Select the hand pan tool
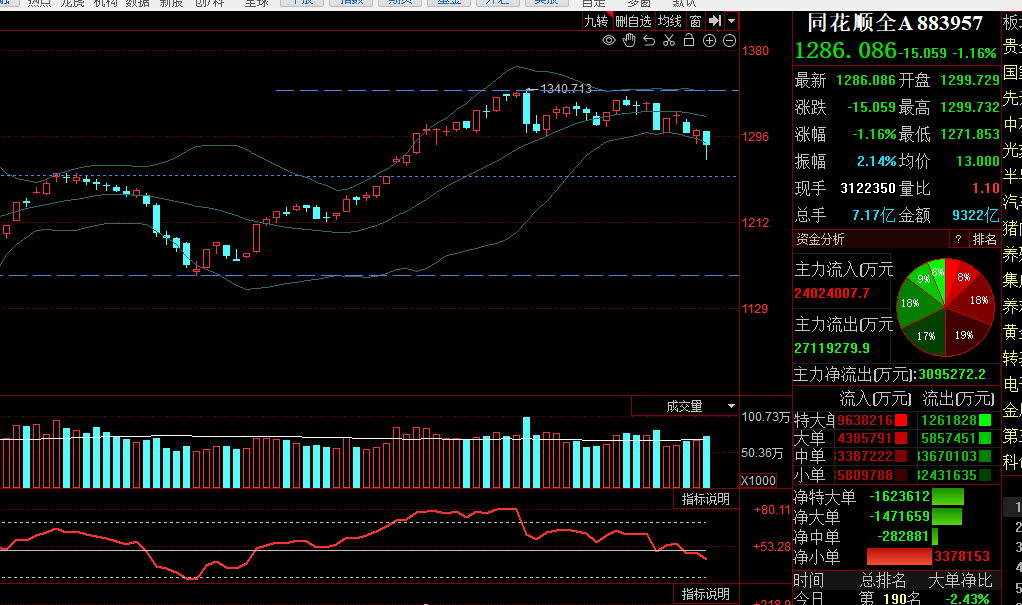 point(629,40)
